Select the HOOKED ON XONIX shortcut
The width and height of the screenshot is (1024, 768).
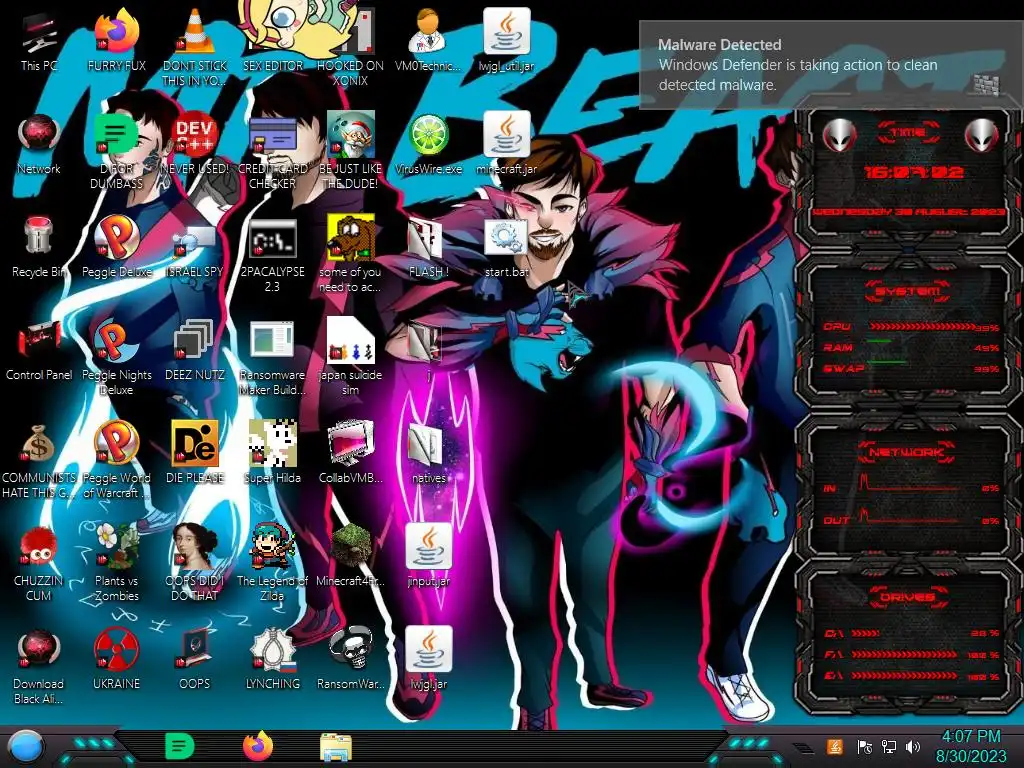click(350, 48)
